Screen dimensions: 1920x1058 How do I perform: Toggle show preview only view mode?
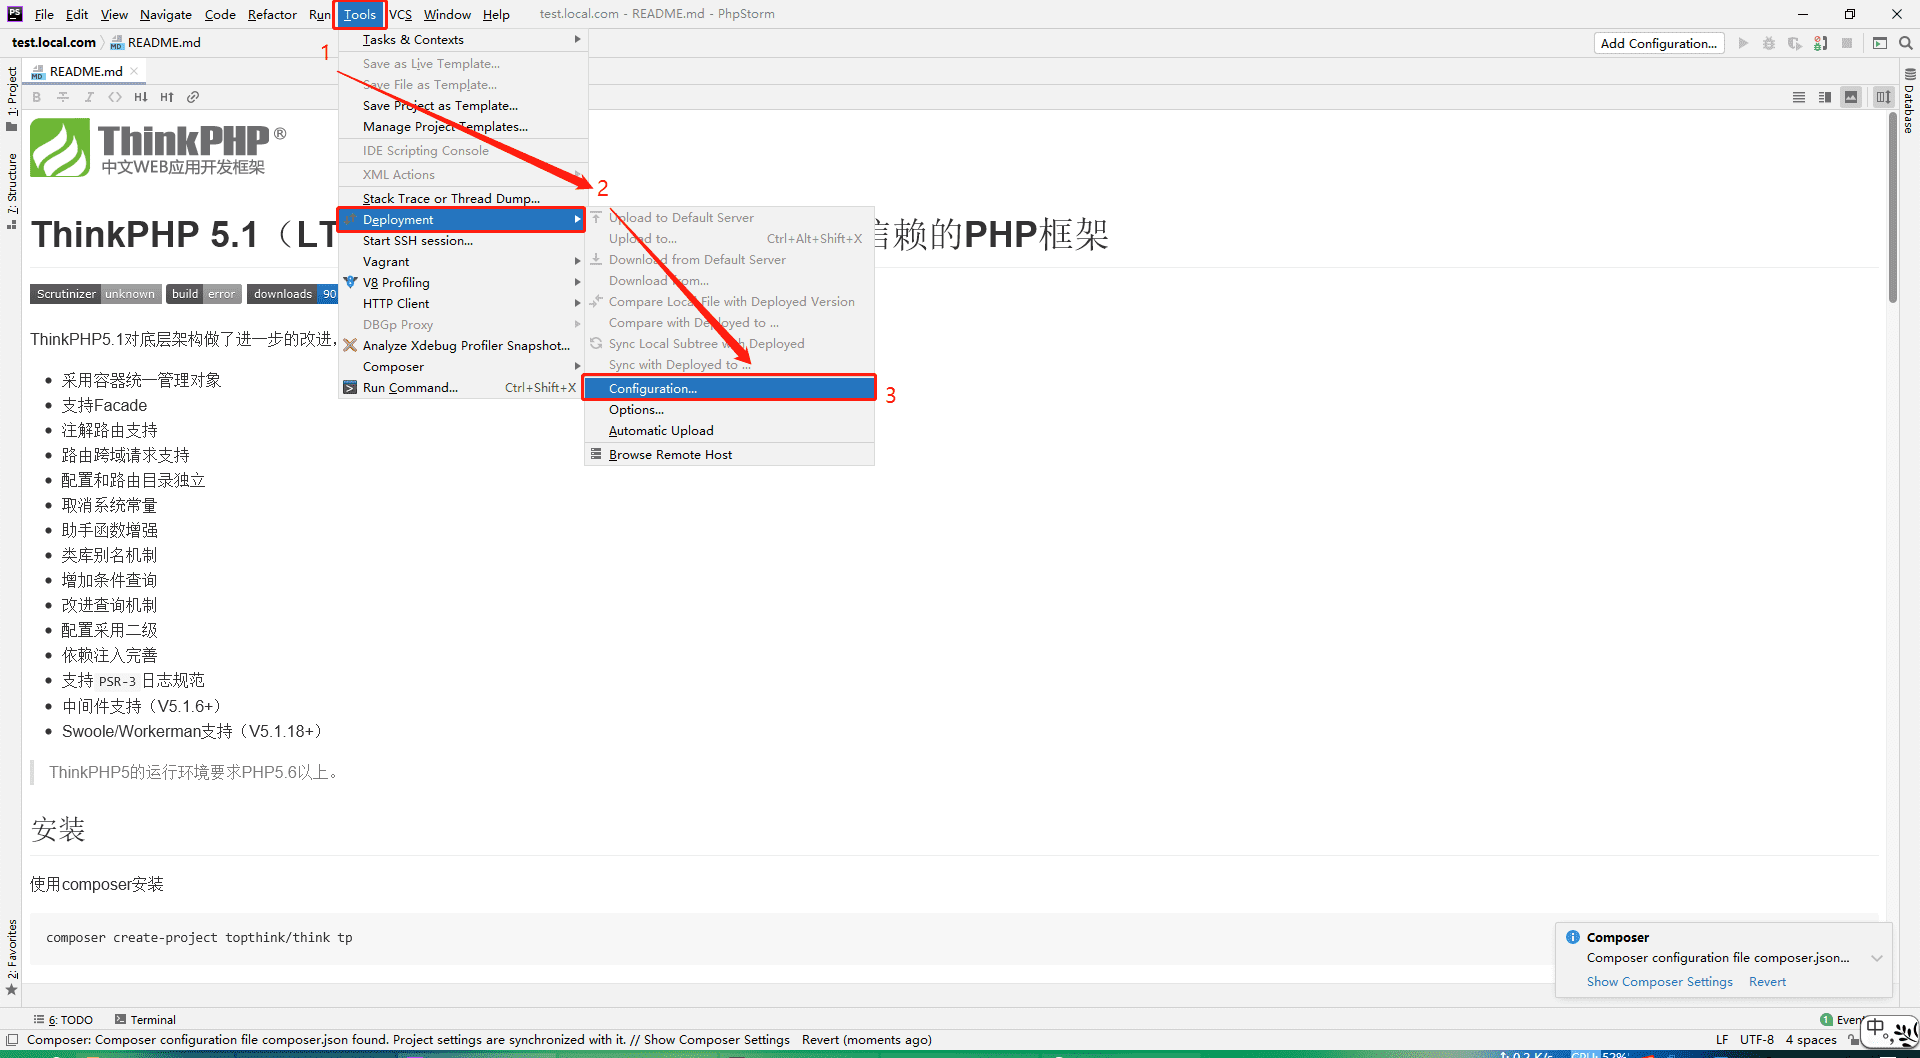1851,97
